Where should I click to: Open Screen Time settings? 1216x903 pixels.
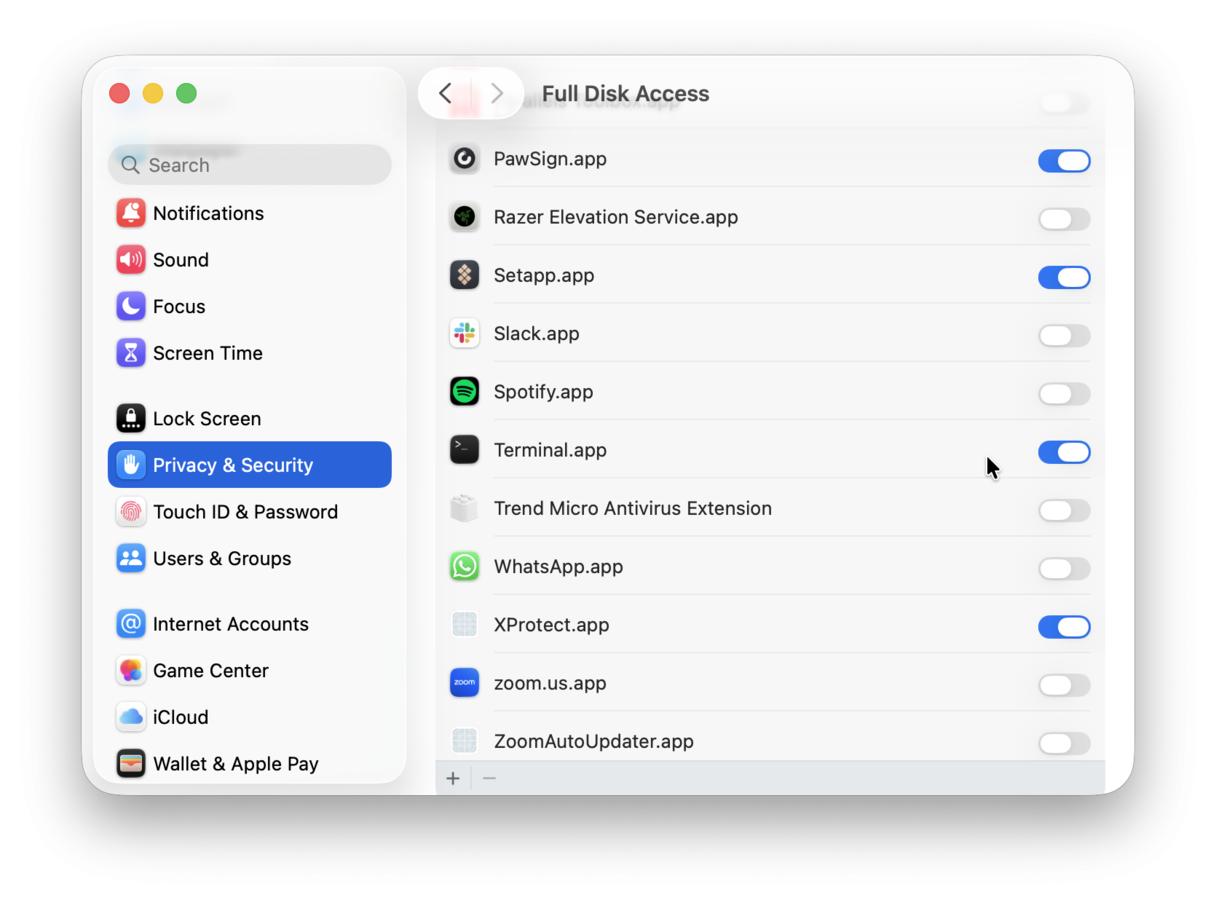(249, 353)
